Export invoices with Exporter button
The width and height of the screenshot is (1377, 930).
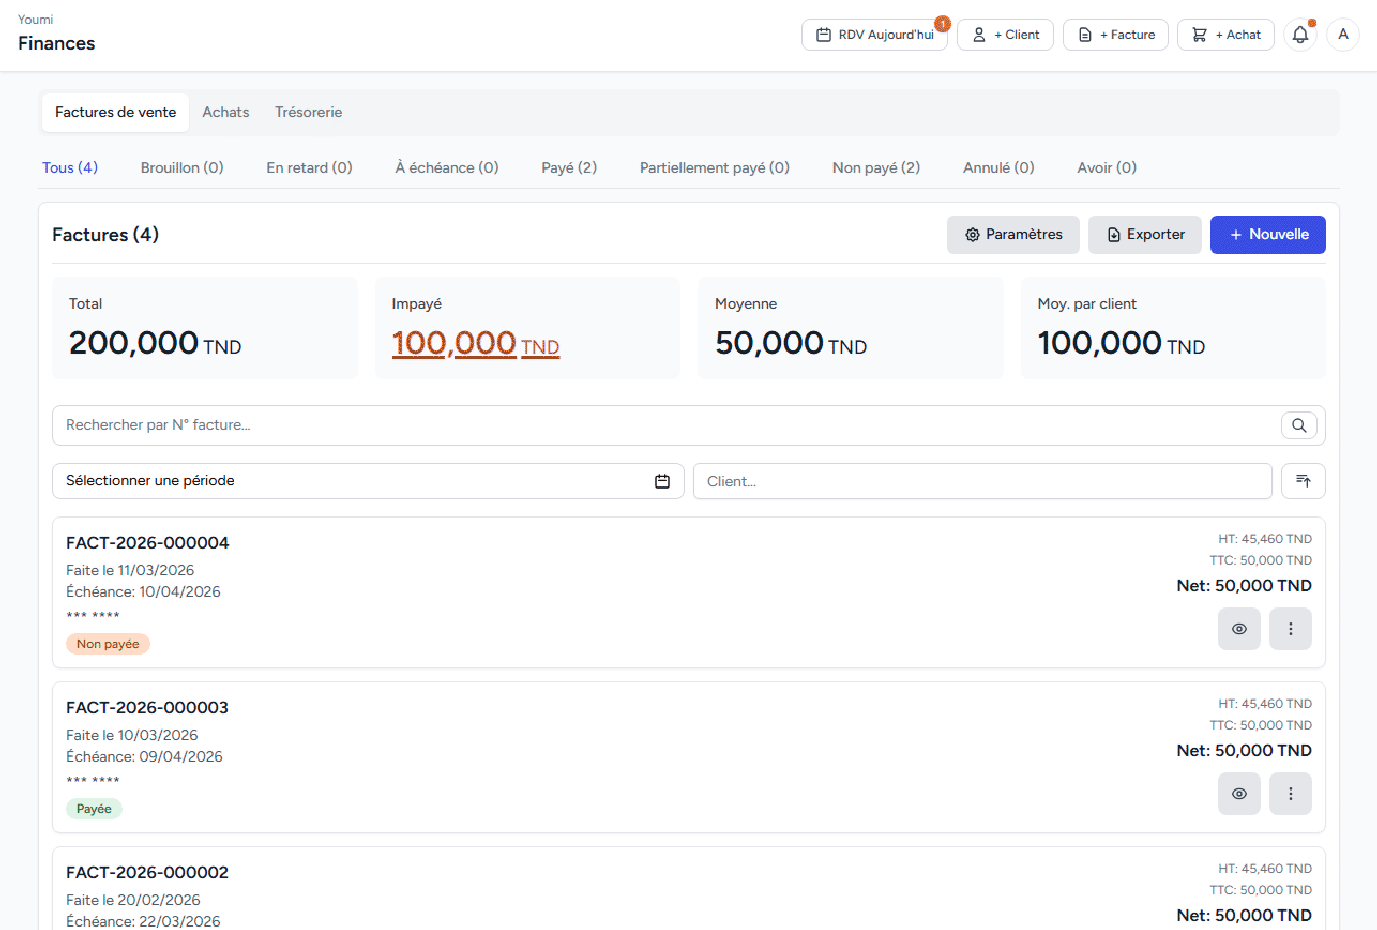(1144, 235)
